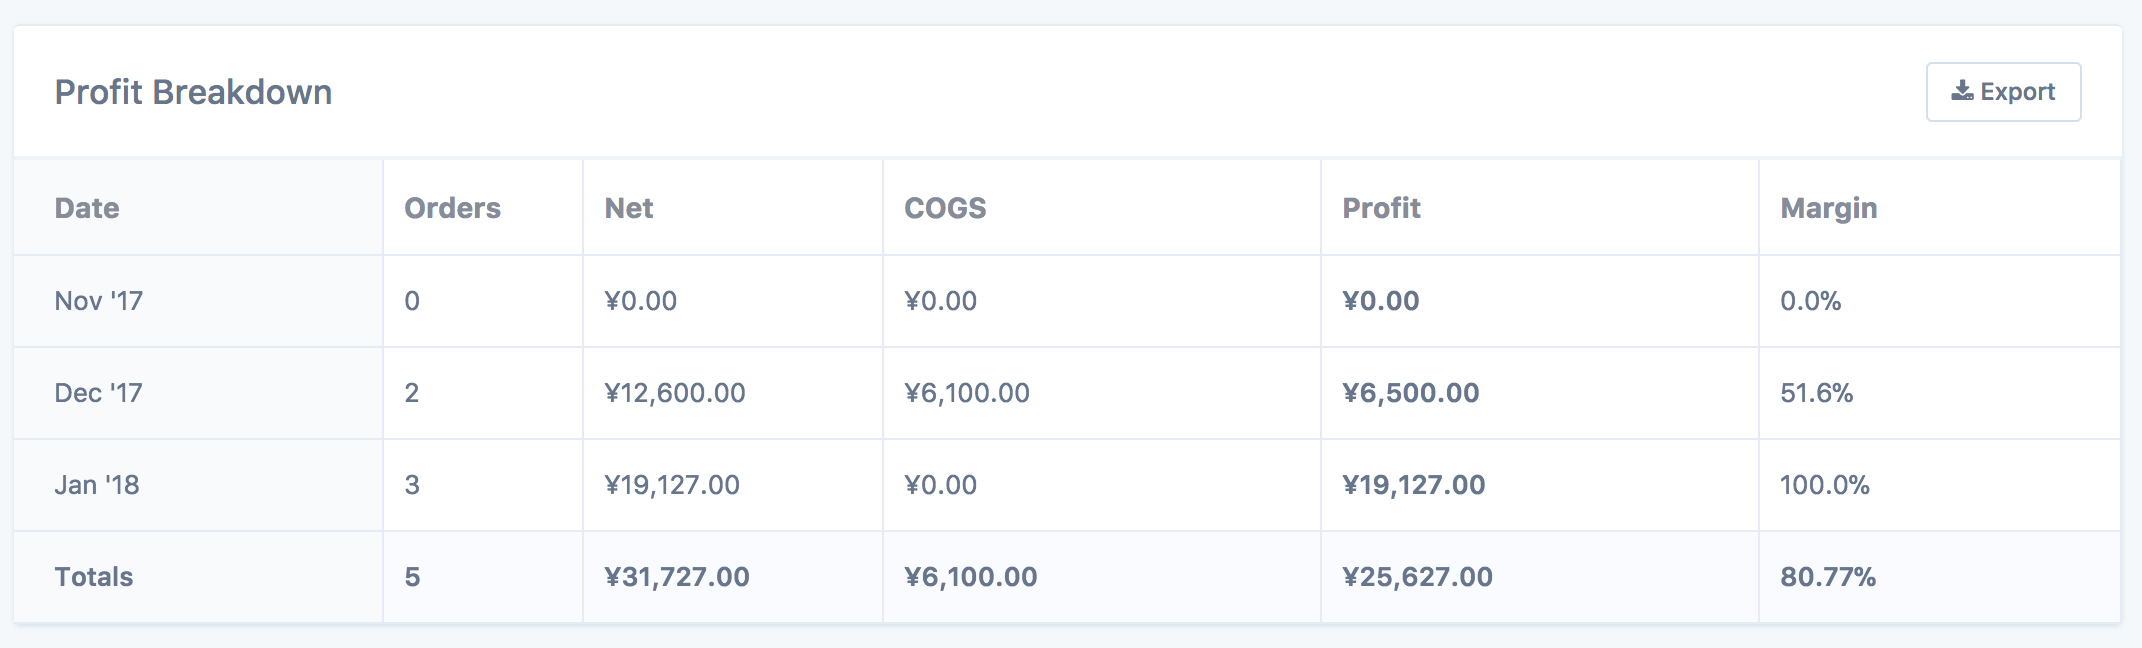Click the Orders column header

click(452, 208)
